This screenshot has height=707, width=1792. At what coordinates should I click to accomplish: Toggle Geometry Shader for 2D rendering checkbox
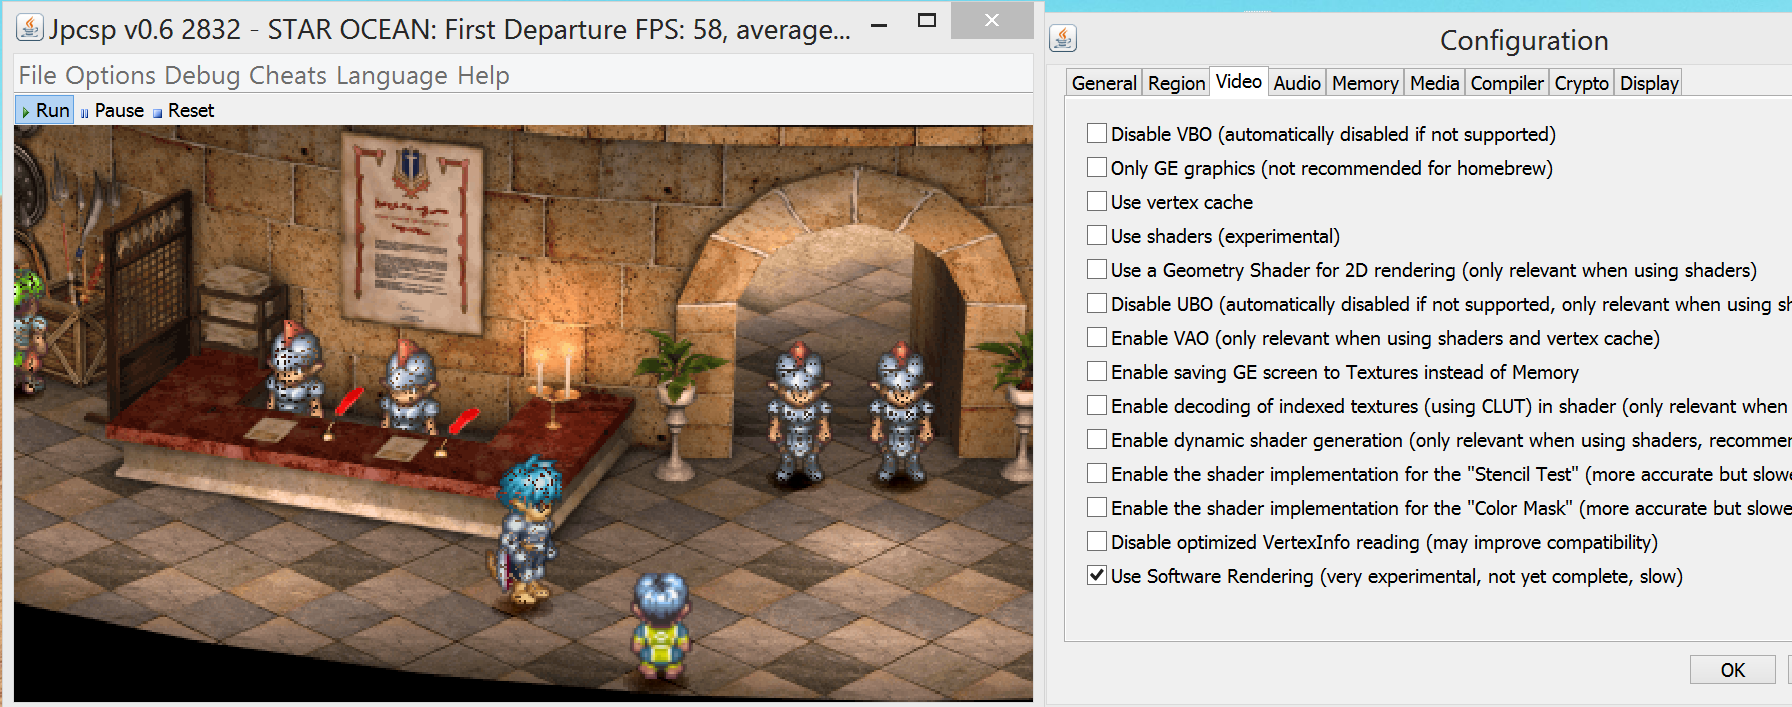click(x=1097, y=269)
